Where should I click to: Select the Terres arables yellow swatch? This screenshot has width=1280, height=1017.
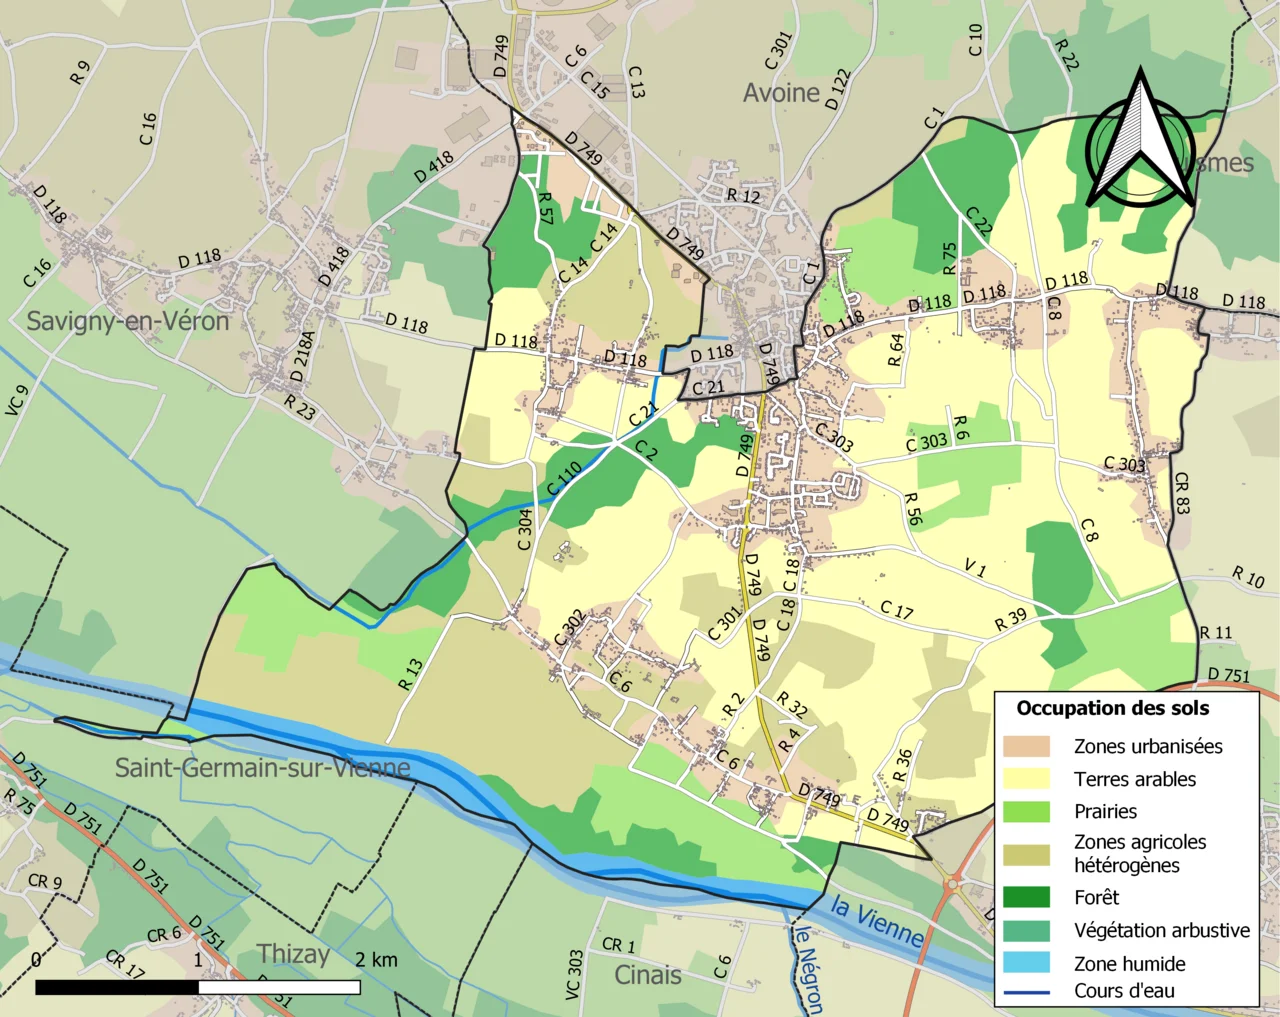pos(1026,779)
